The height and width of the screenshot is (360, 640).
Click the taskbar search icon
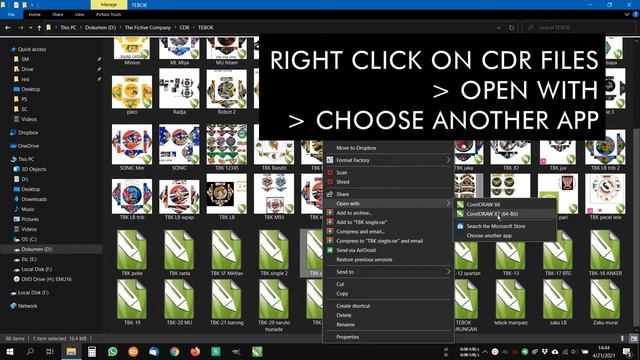30,351
